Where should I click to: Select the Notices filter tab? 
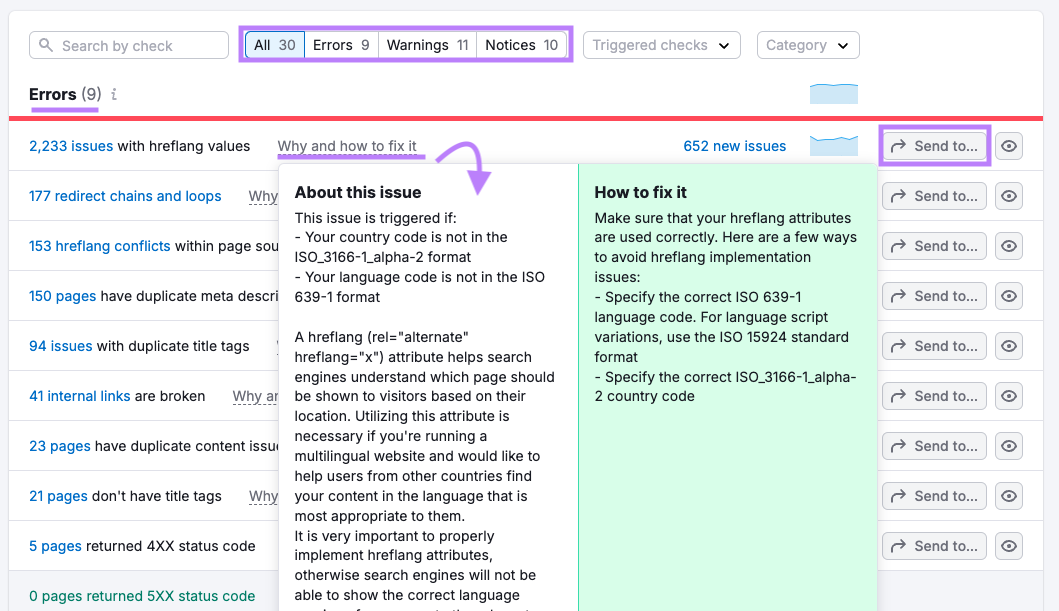click(x=521, y=45)
